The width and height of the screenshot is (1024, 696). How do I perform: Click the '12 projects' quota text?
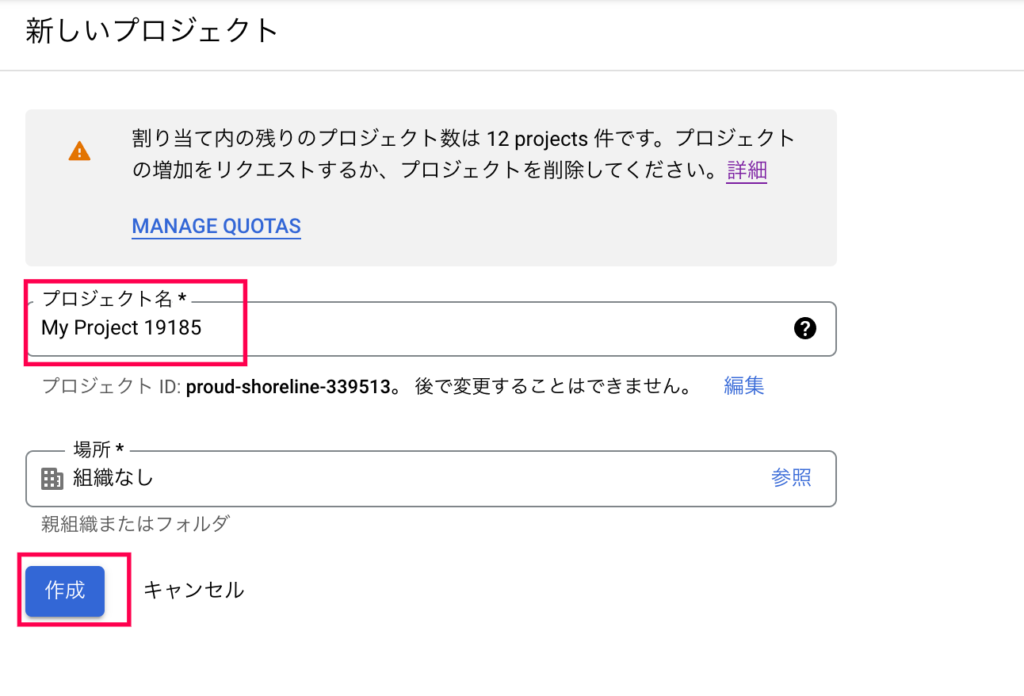(537, 138)
